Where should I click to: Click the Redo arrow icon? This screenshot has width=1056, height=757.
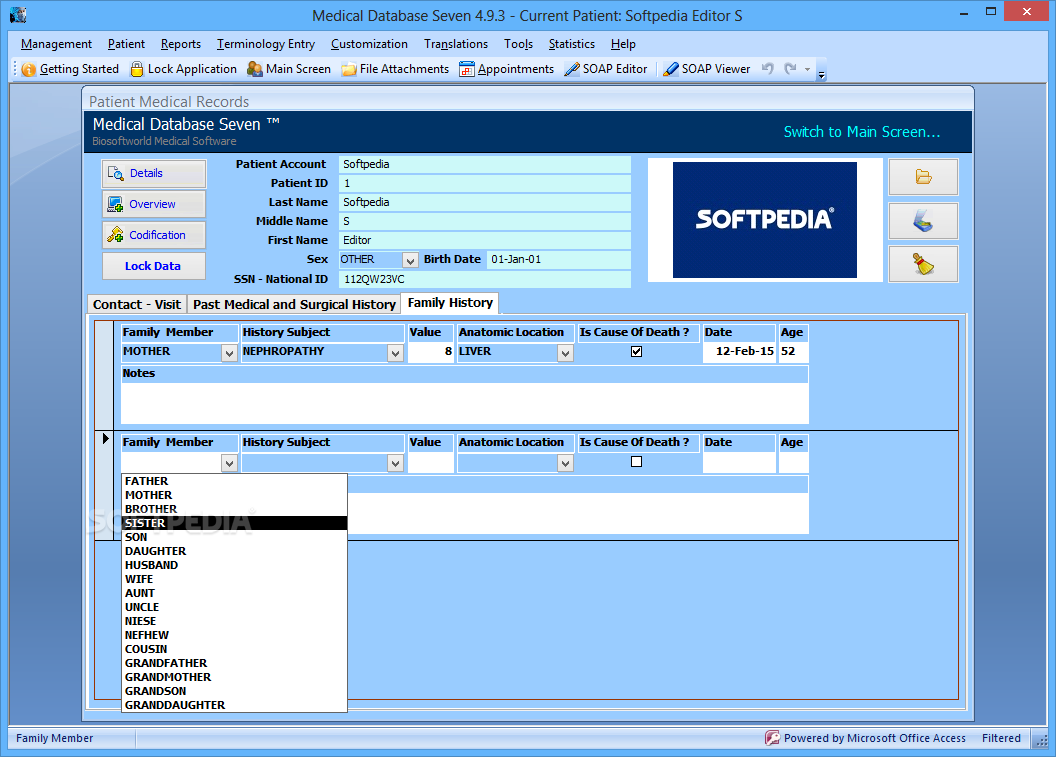click(791, 68)
